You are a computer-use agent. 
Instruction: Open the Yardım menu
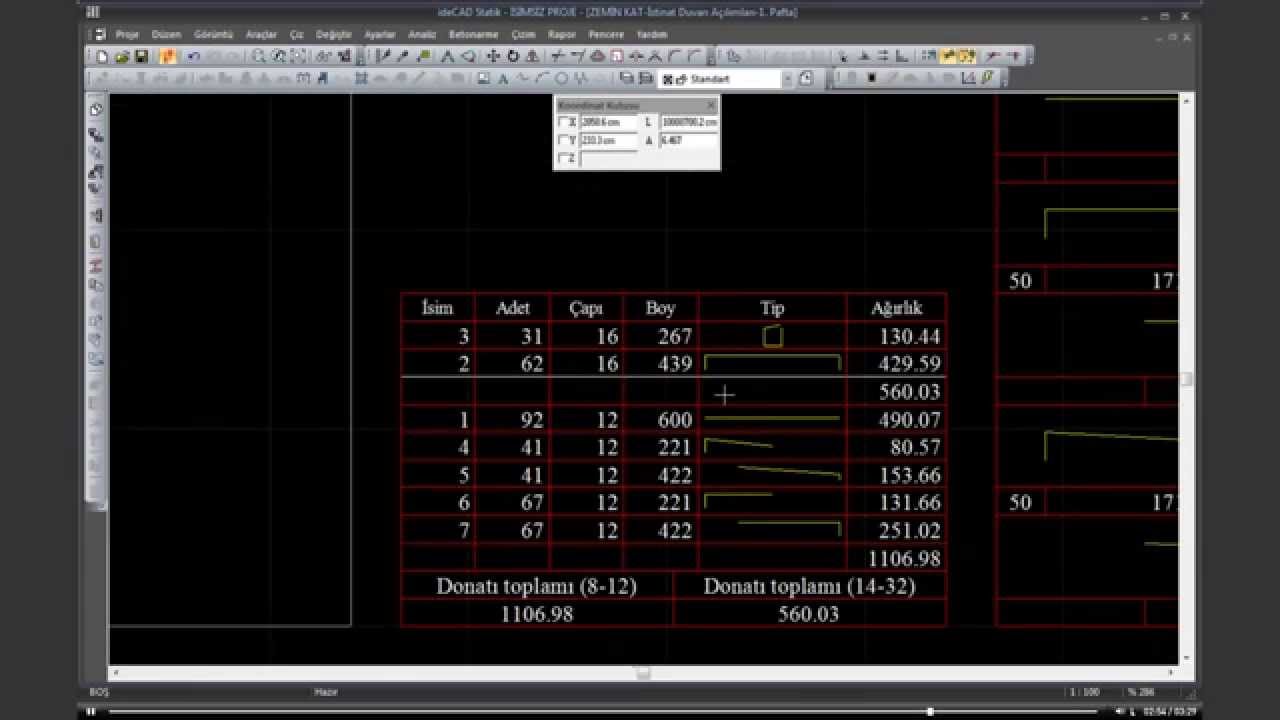tap(652, 34)
